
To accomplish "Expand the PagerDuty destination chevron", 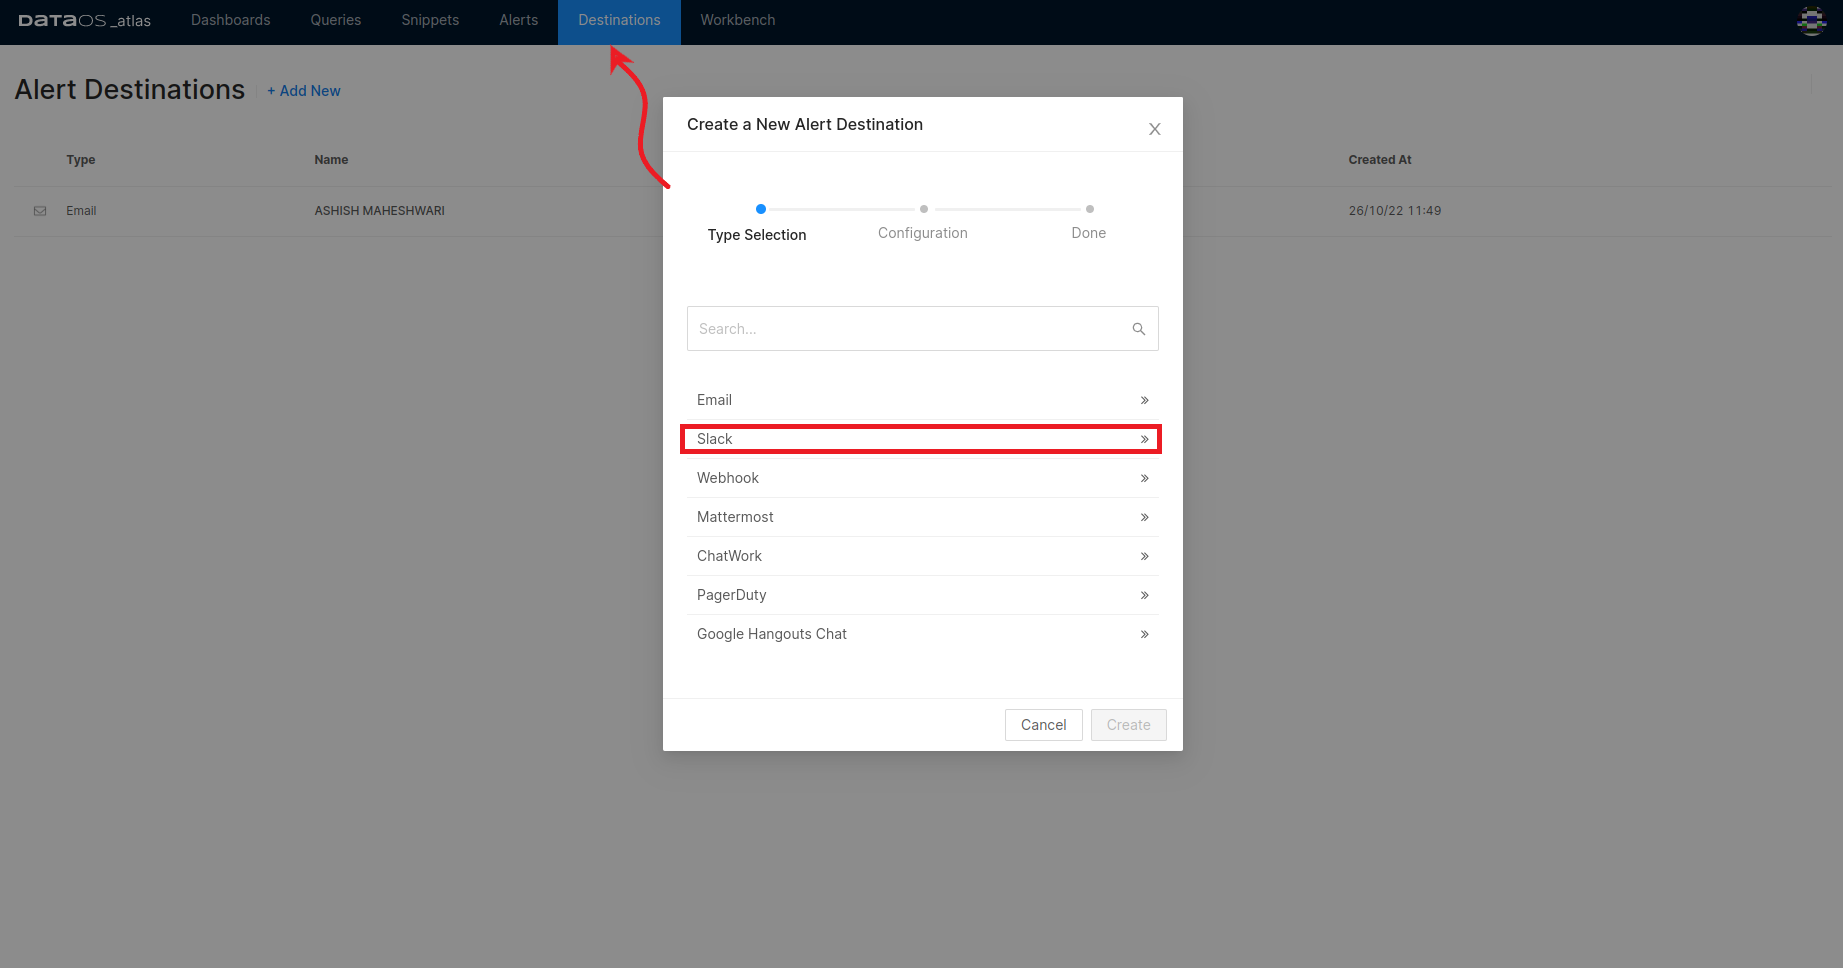I will [x=1144, y=595].
